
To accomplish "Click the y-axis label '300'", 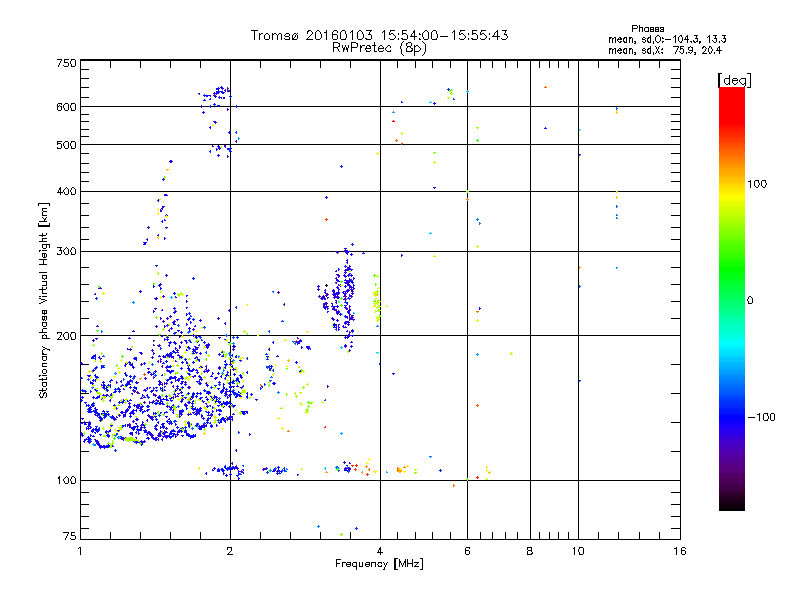I will click(66, 252).
